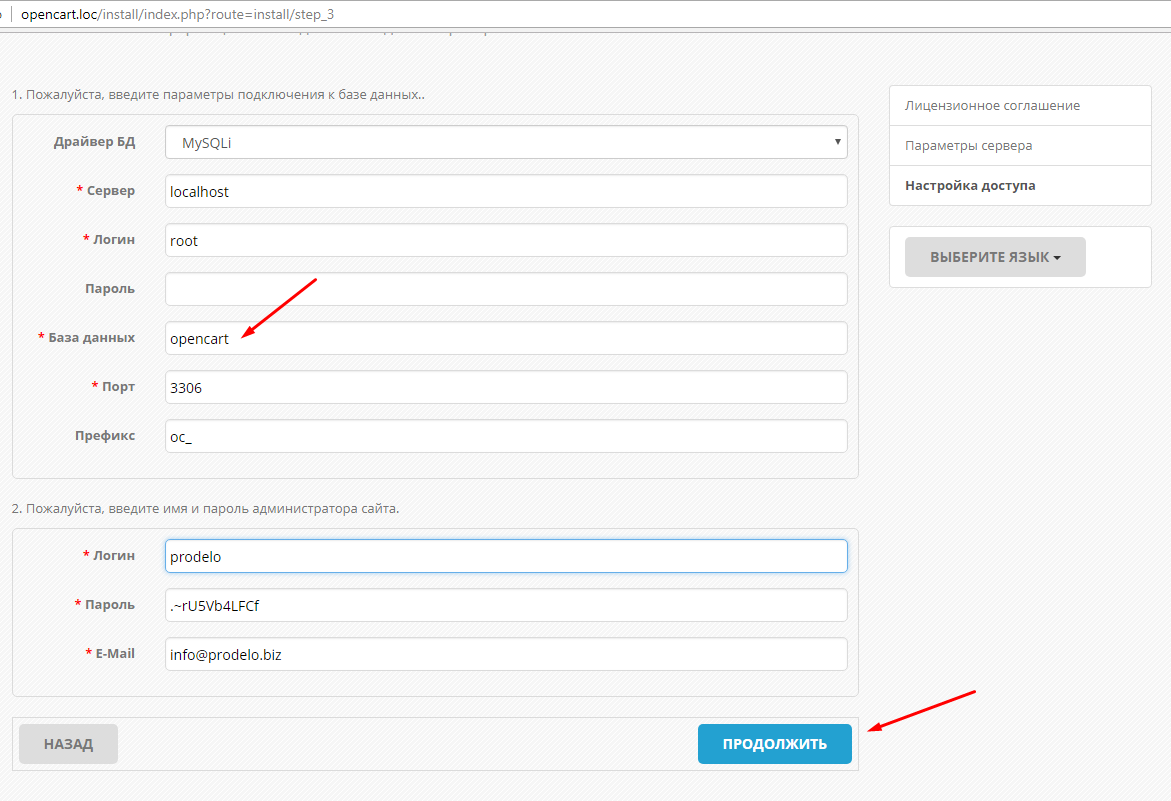Viewport: 1171px width, 801px height.
Task: Click the Сервер field containing localhost
Action: [x=506, y=191]
